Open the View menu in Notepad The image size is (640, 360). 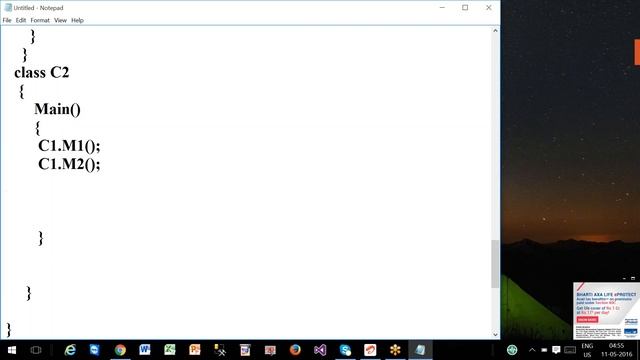click(60, 20)
